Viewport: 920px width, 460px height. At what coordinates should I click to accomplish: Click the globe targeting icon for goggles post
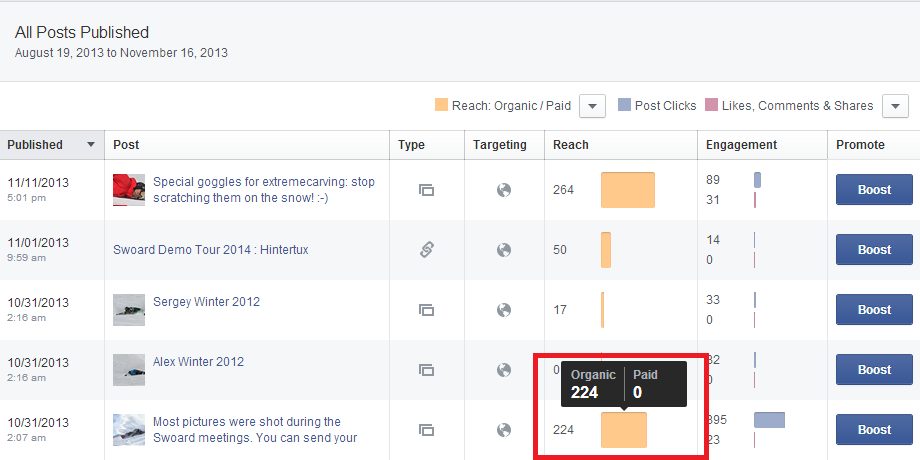(504, 190)
